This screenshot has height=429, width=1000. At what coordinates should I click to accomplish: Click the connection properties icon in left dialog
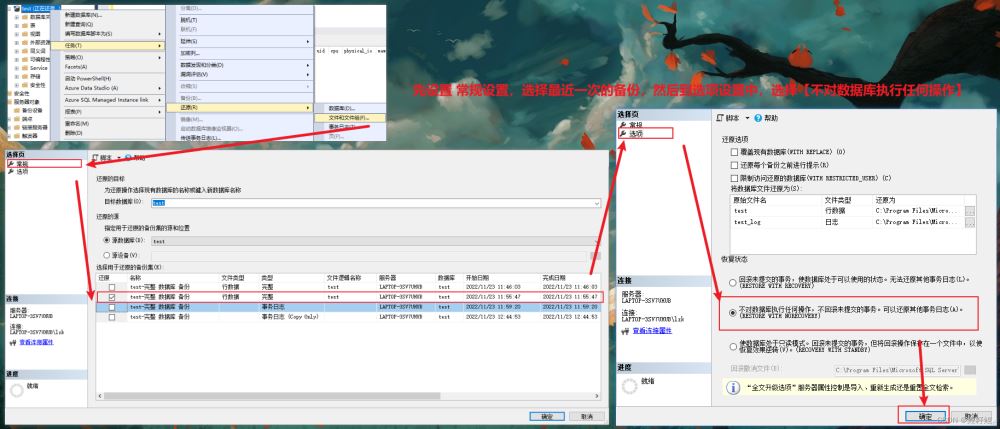pos(12,342)
